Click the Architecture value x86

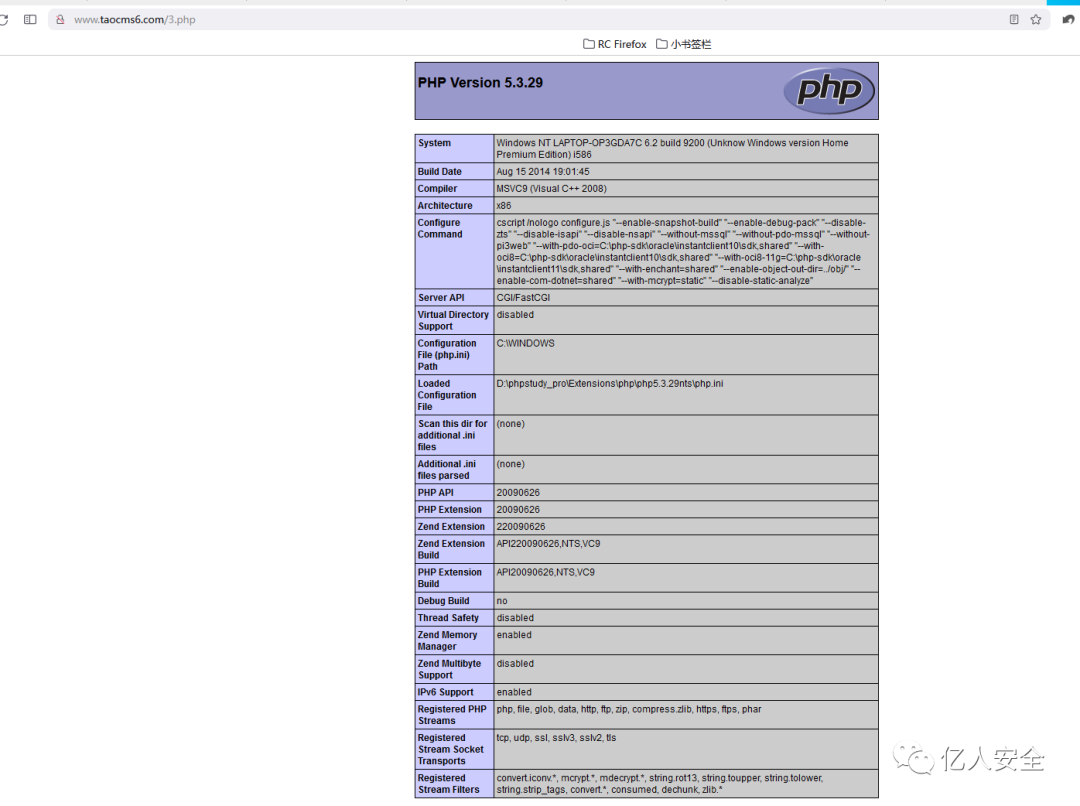point(504,205)
